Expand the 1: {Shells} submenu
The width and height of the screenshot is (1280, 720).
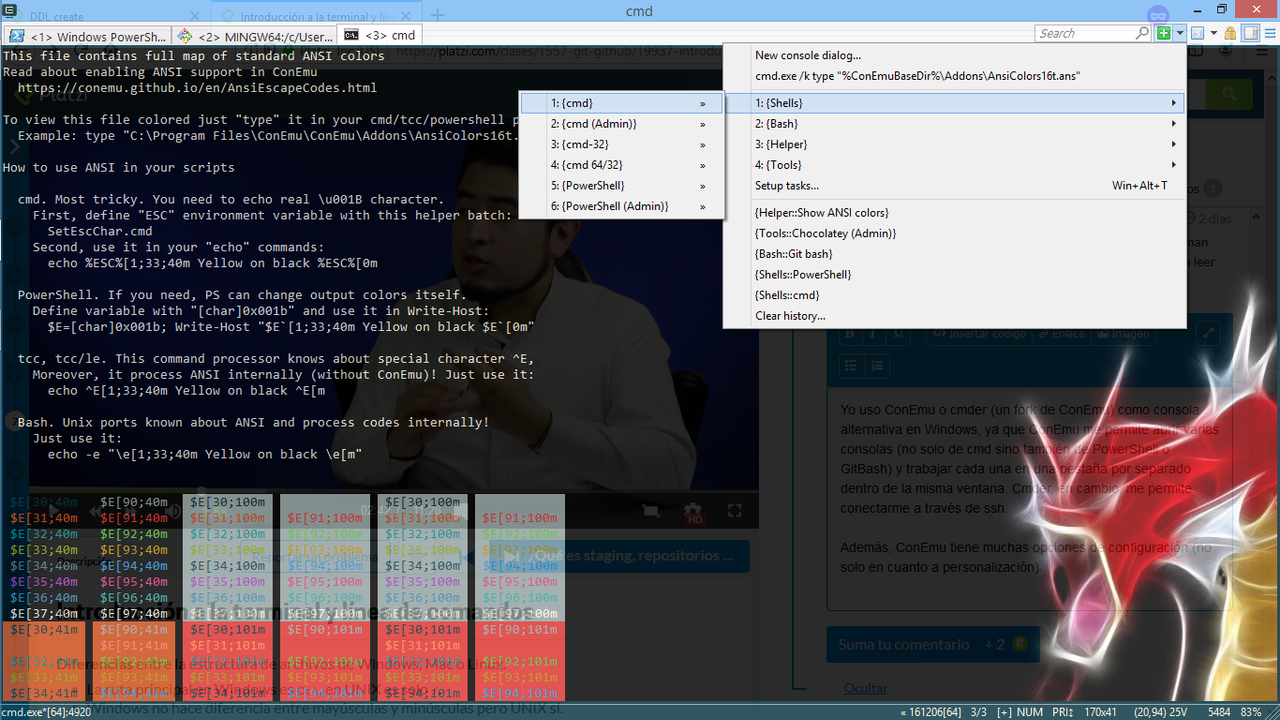click(955, 103)
